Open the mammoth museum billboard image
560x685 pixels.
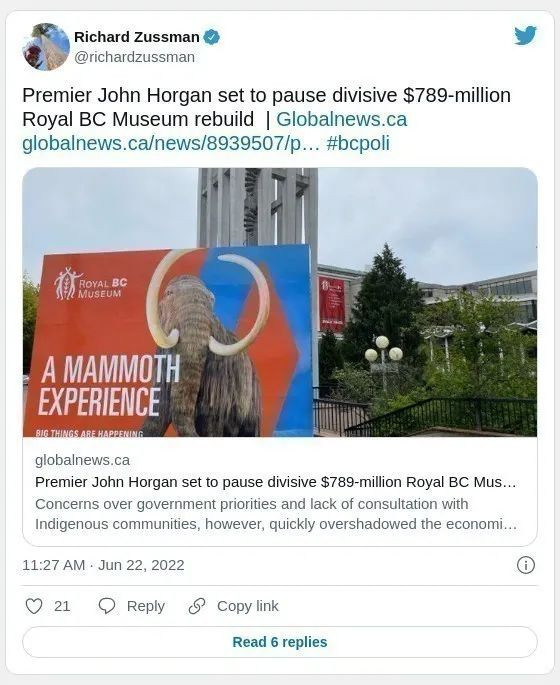[x=280, y=302]
